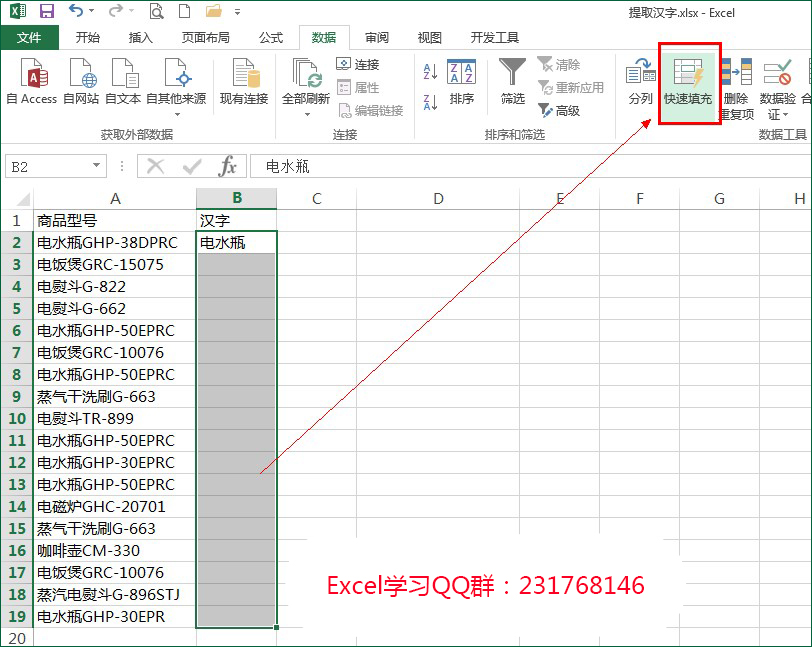Click the Save icon in quick access toolbar

pos(47,11)
